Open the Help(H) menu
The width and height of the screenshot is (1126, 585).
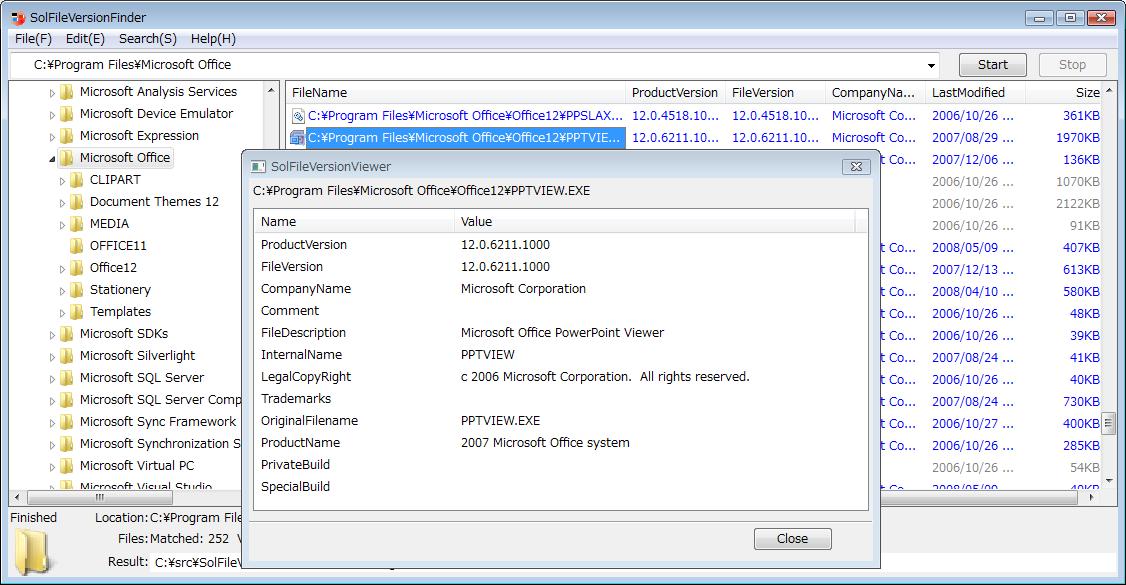pyautogui.click(x=213, y=39)
